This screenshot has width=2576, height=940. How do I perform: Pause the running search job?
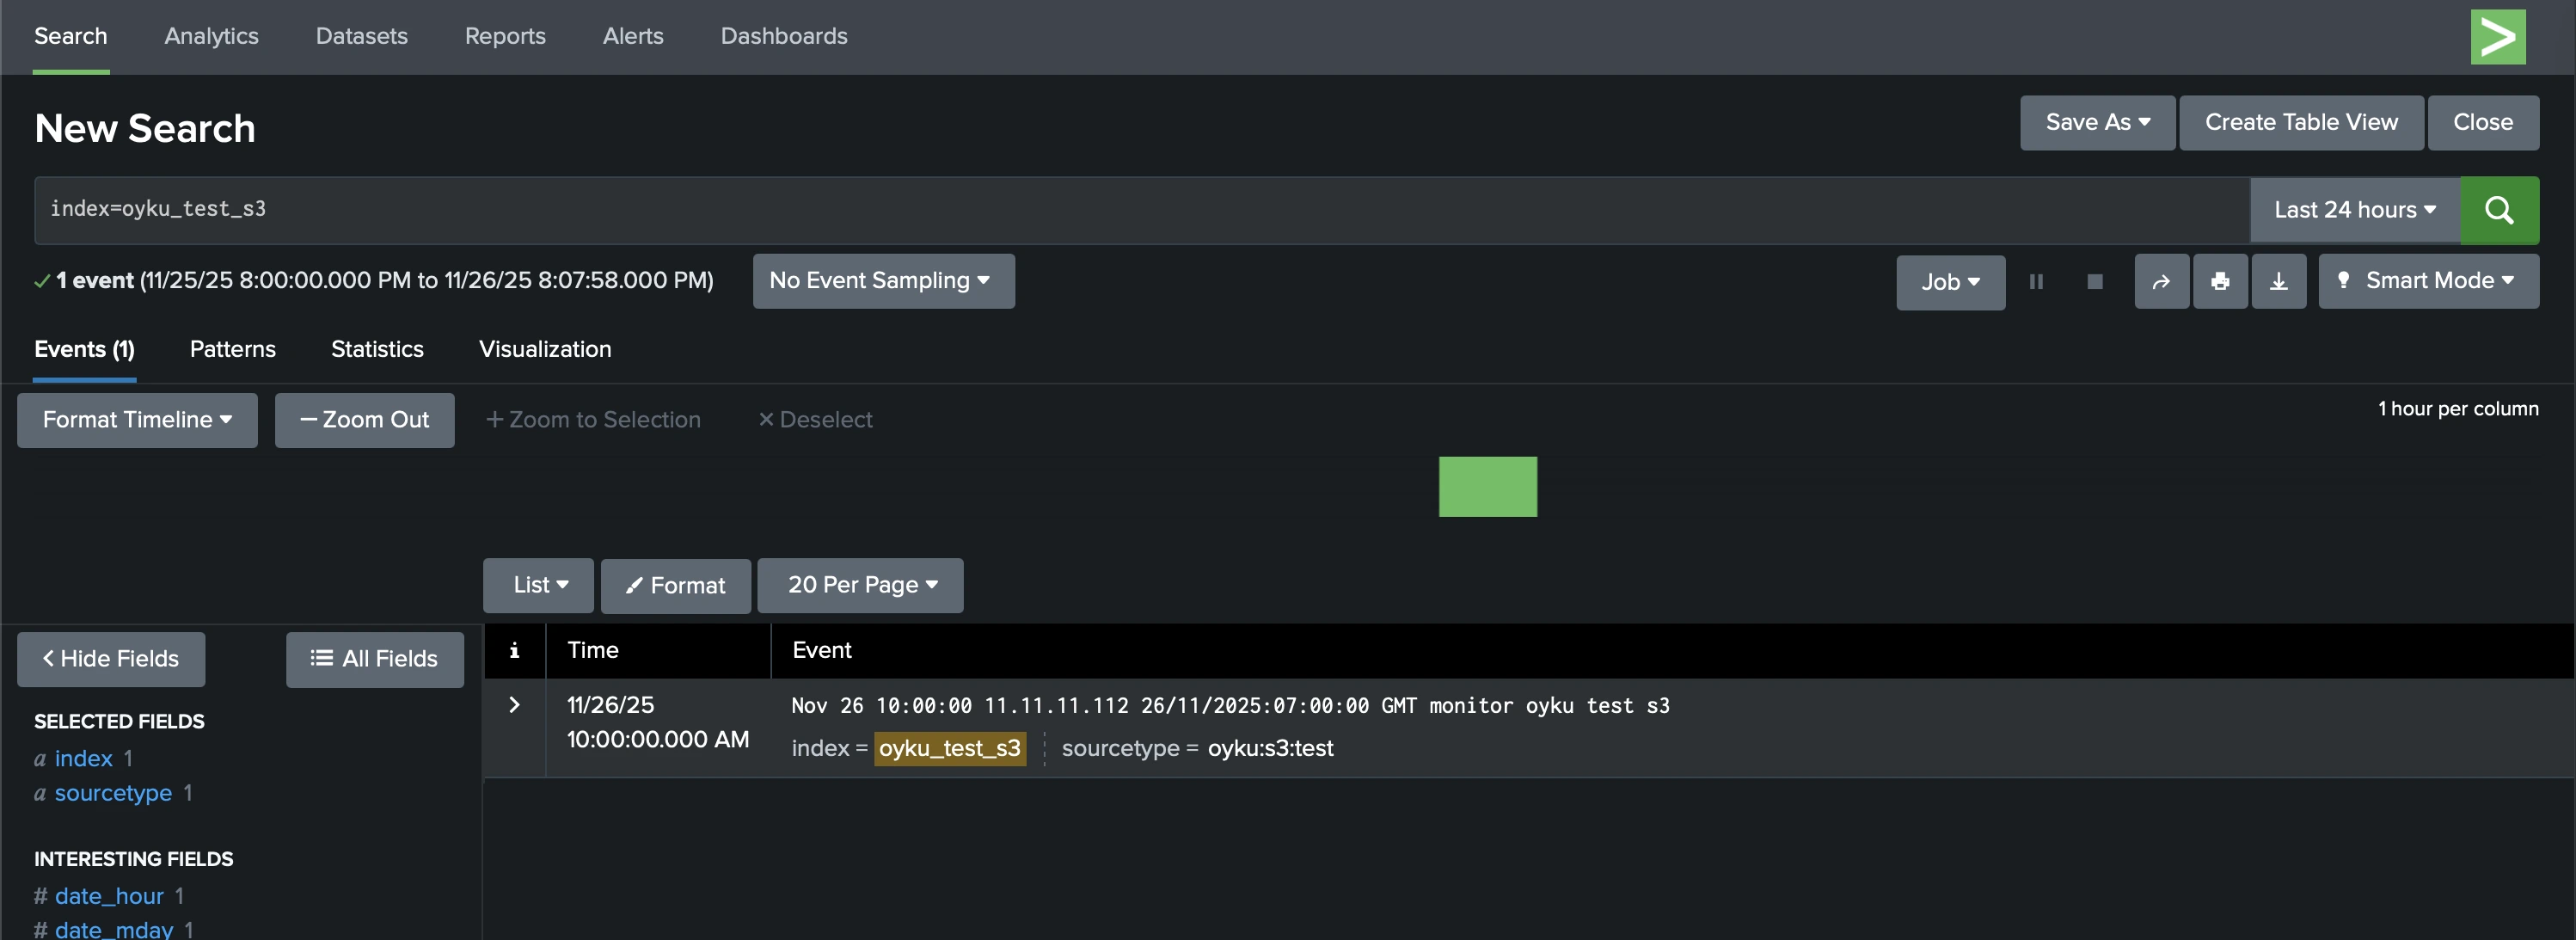(x=2037, y=281)
